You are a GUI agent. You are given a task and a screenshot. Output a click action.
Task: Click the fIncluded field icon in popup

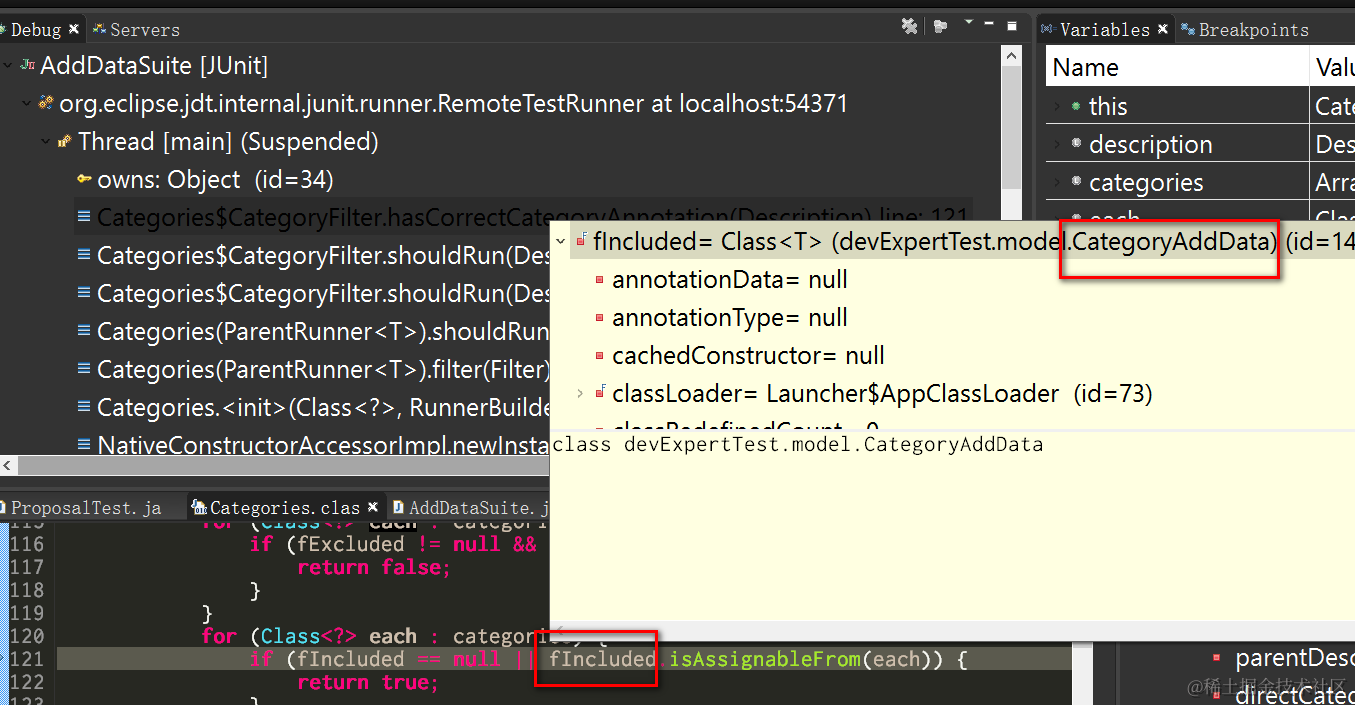581,241
